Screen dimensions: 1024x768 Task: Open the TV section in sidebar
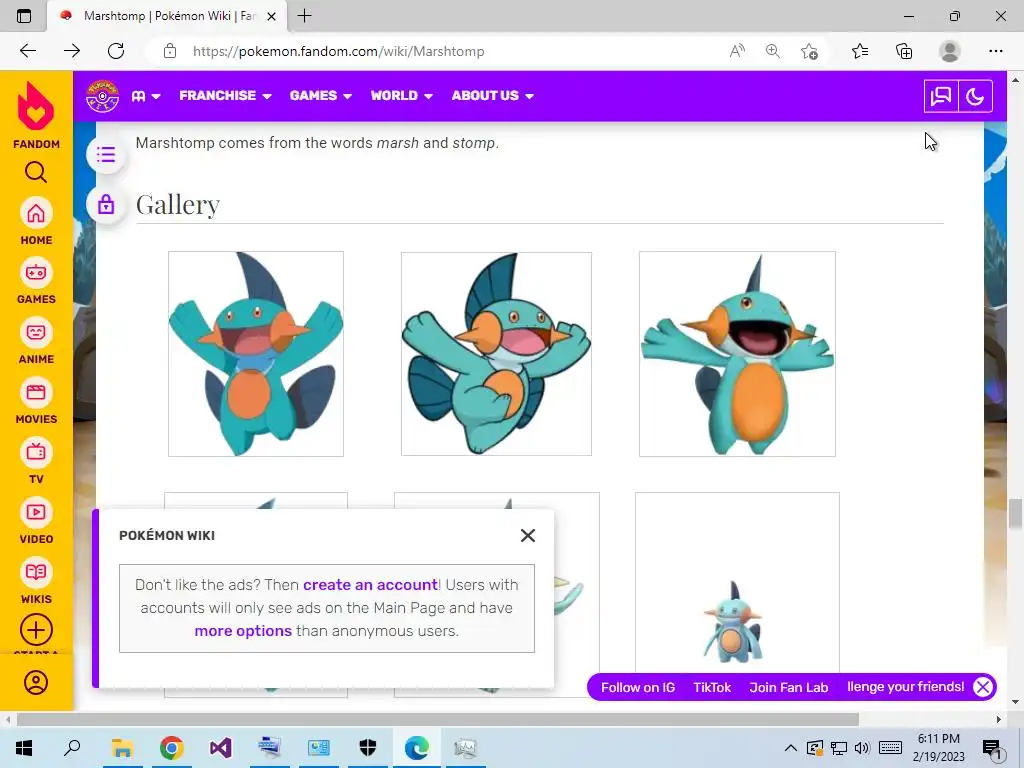36,453
